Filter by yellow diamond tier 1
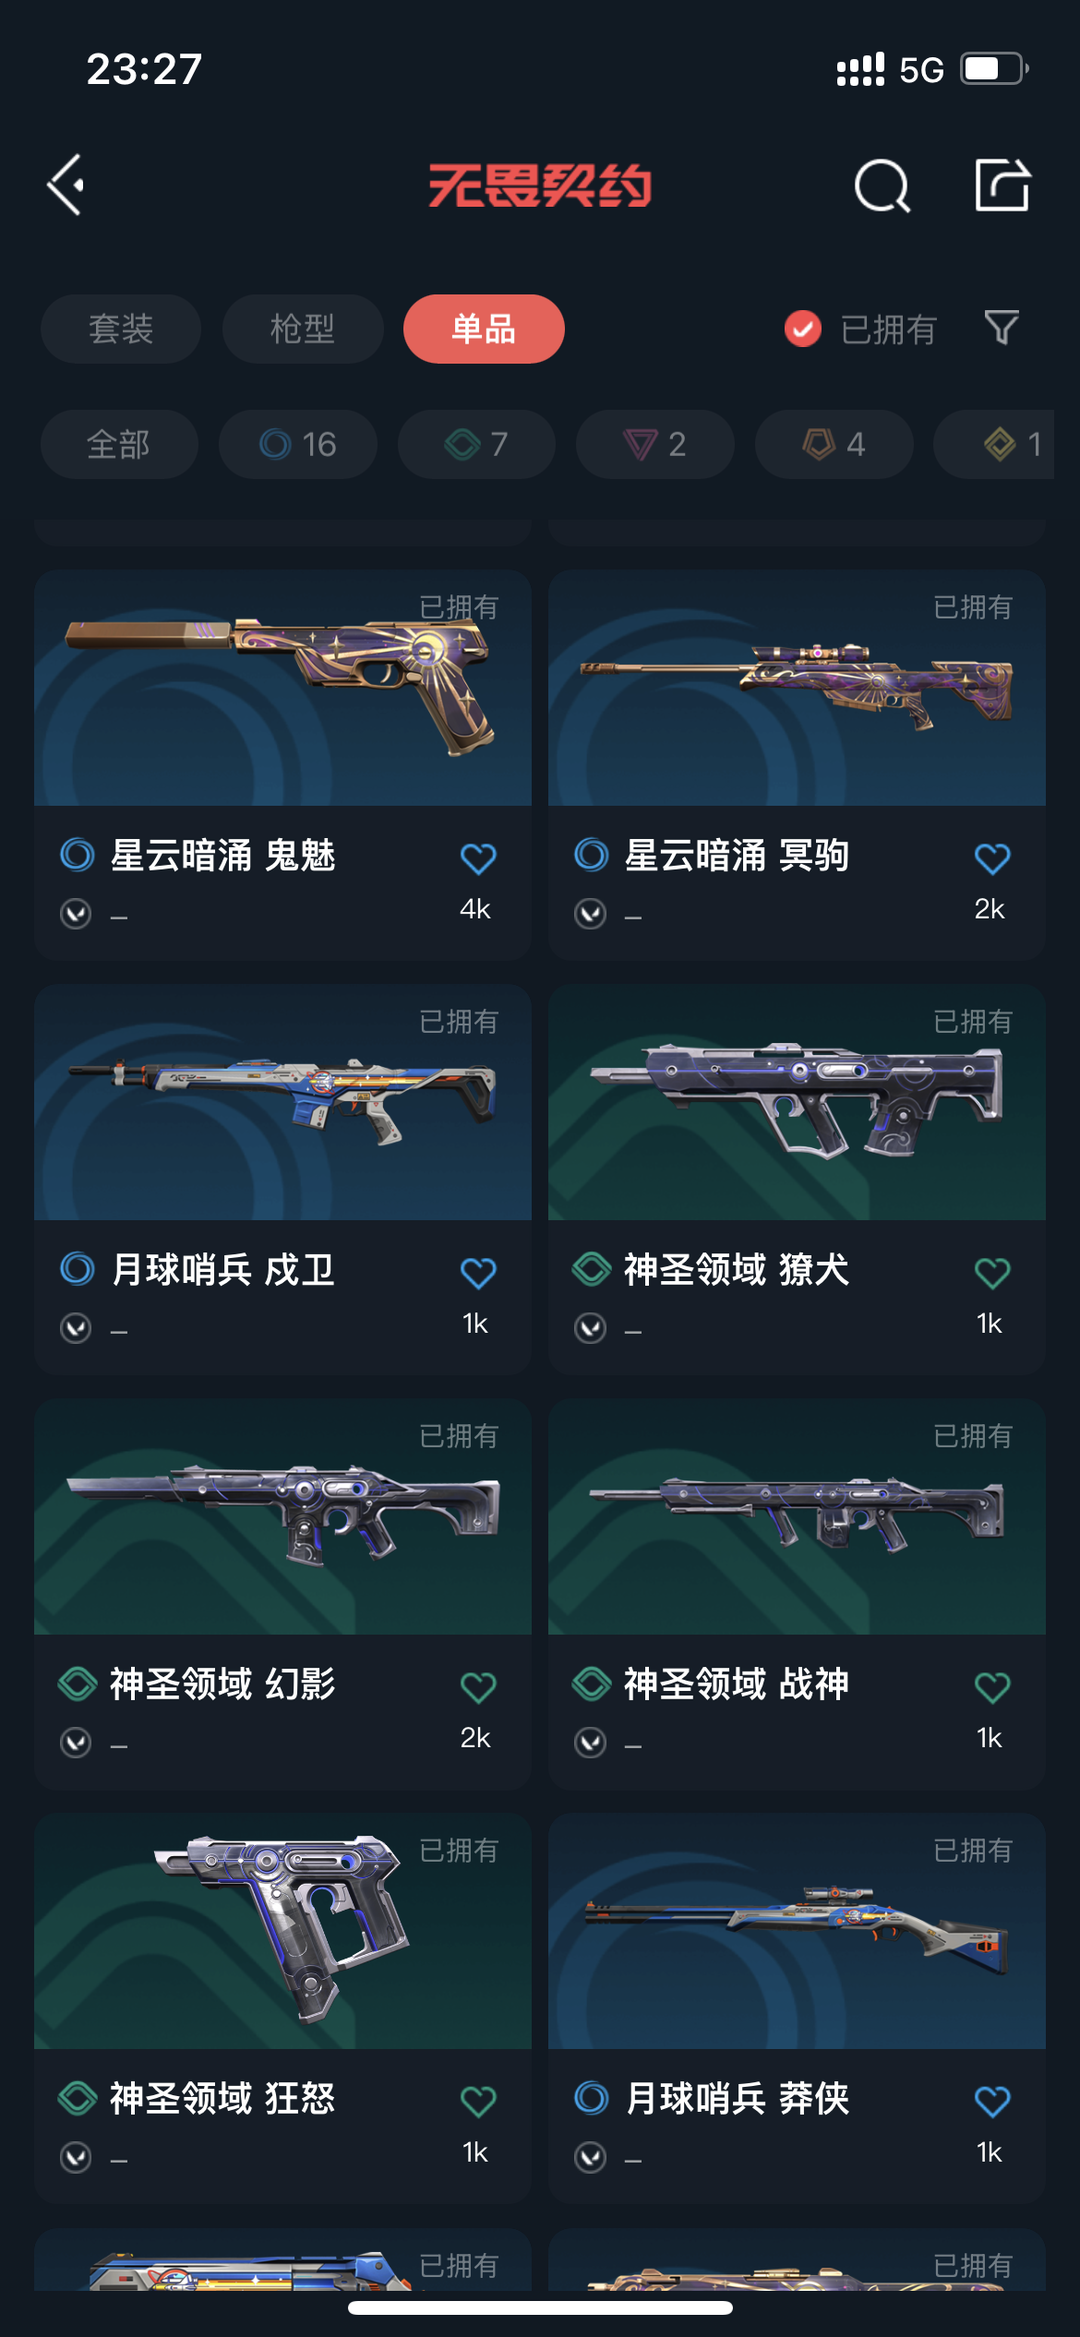This screenshot has width=1080, height=2337. click(x=994, y=444)
